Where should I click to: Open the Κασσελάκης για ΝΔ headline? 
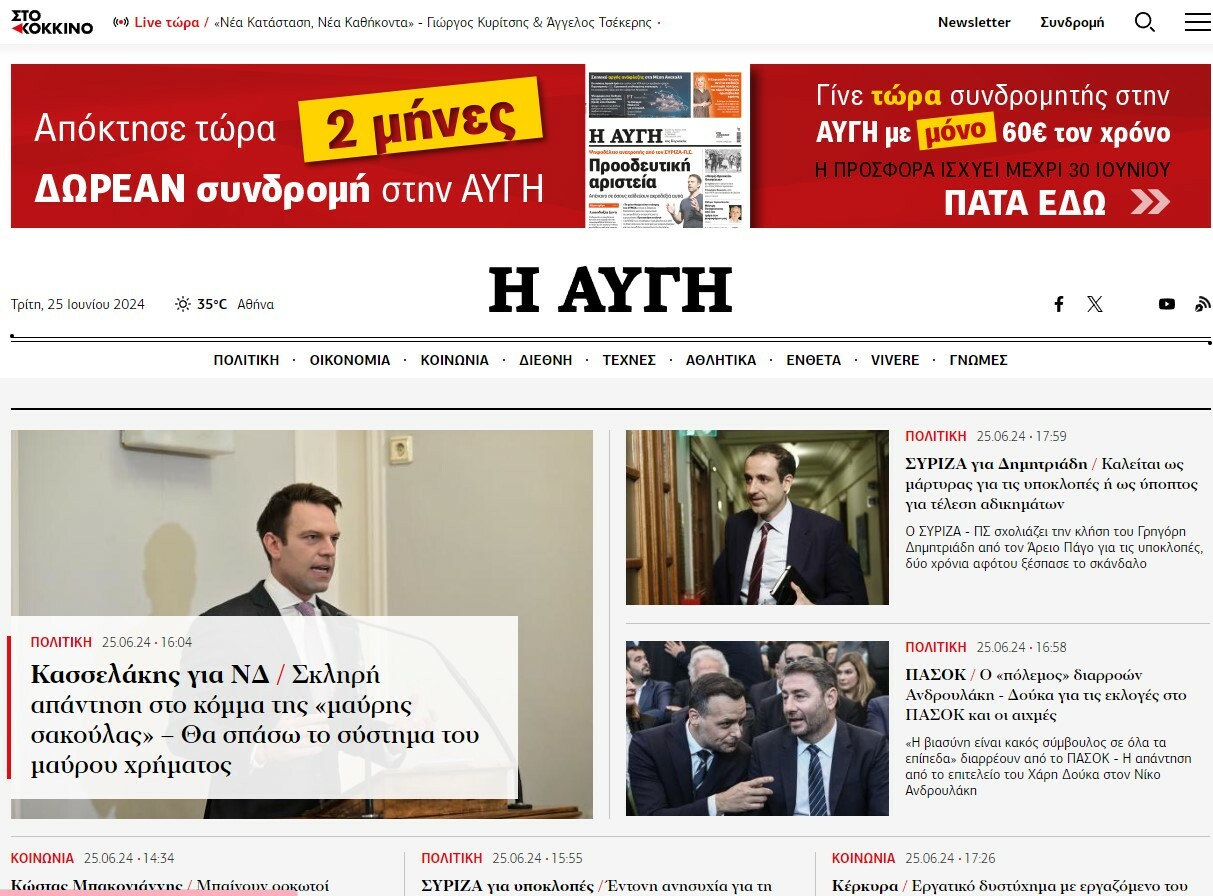(255, 720)
